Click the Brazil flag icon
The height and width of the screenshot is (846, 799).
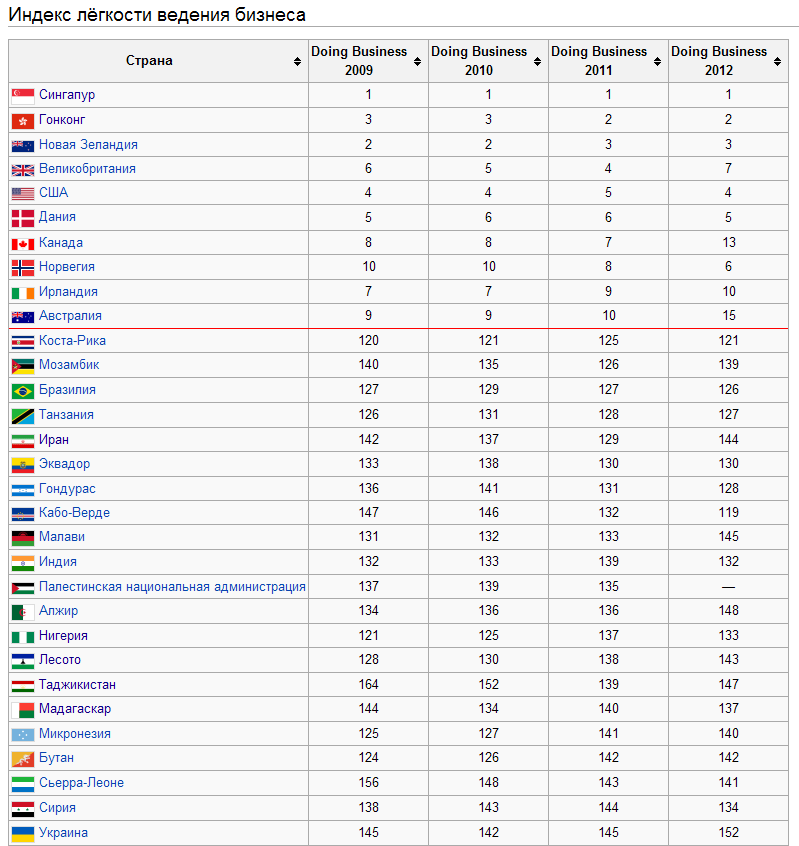(23, 391)
